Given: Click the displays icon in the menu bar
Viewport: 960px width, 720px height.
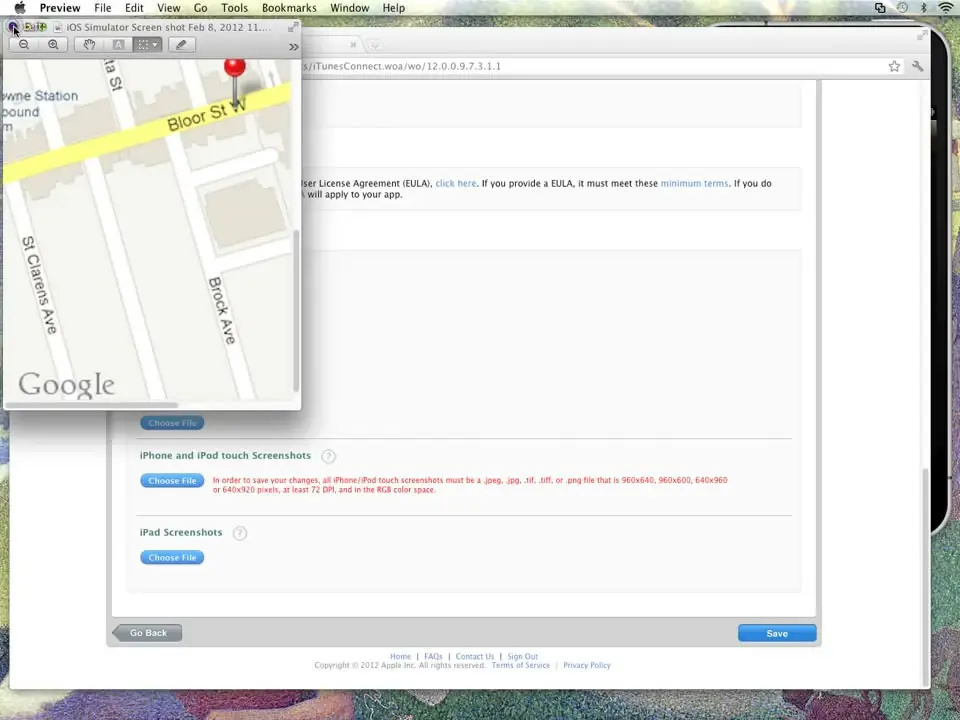Looking at the screenshot, I should coord(880,8).
